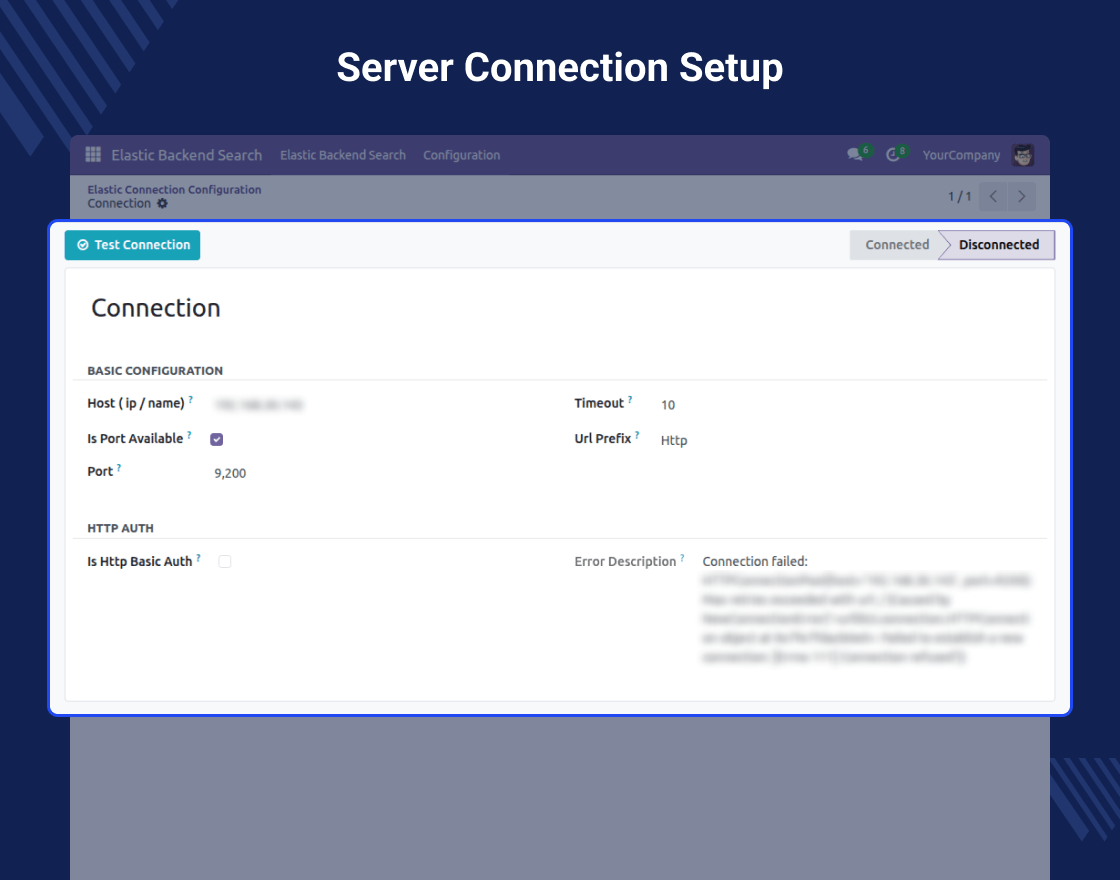This screenshot has width=1120, height=880.
Task: Click the gear icon beside Connection
Action: click(x=163, y=204)
